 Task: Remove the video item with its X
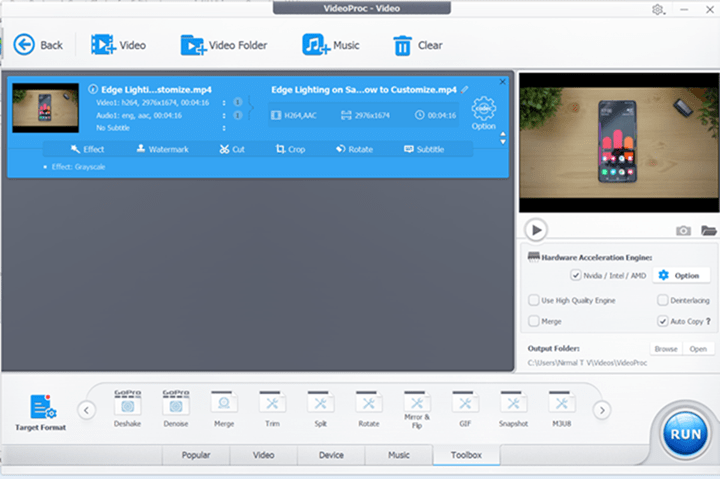coord(502,82)
